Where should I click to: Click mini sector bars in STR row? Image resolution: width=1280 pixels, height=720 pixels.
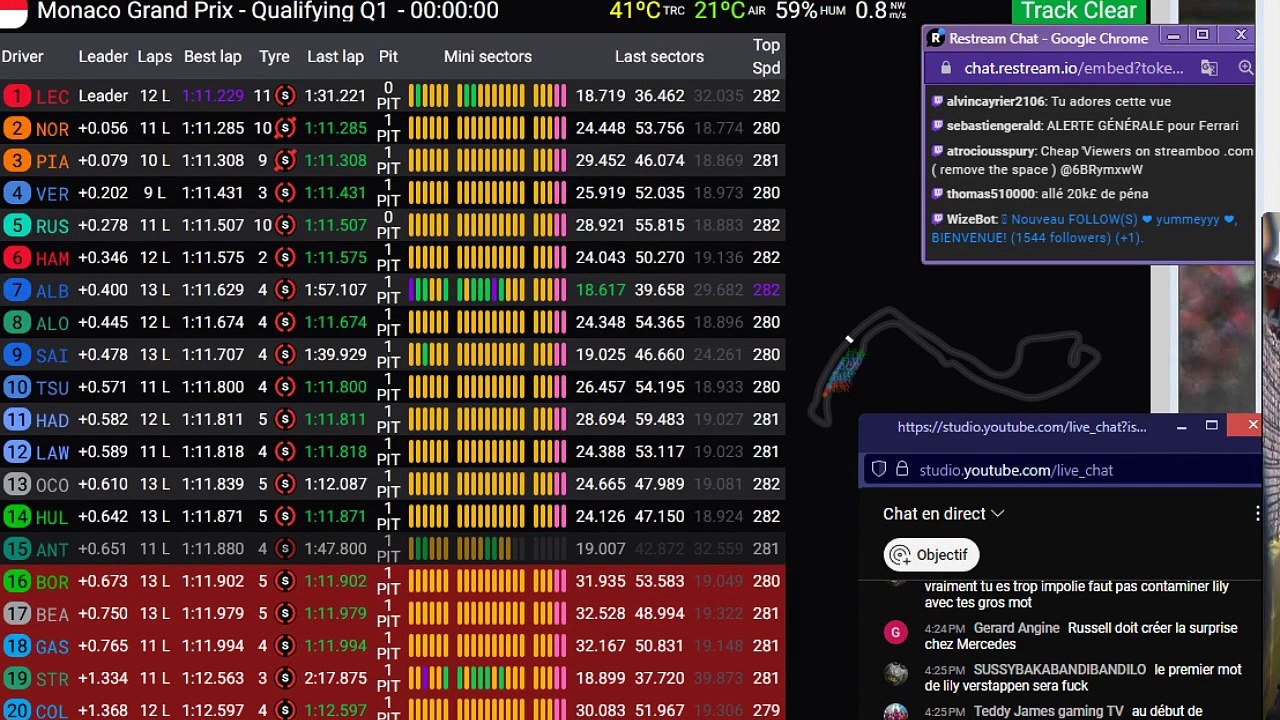point(487,678)
